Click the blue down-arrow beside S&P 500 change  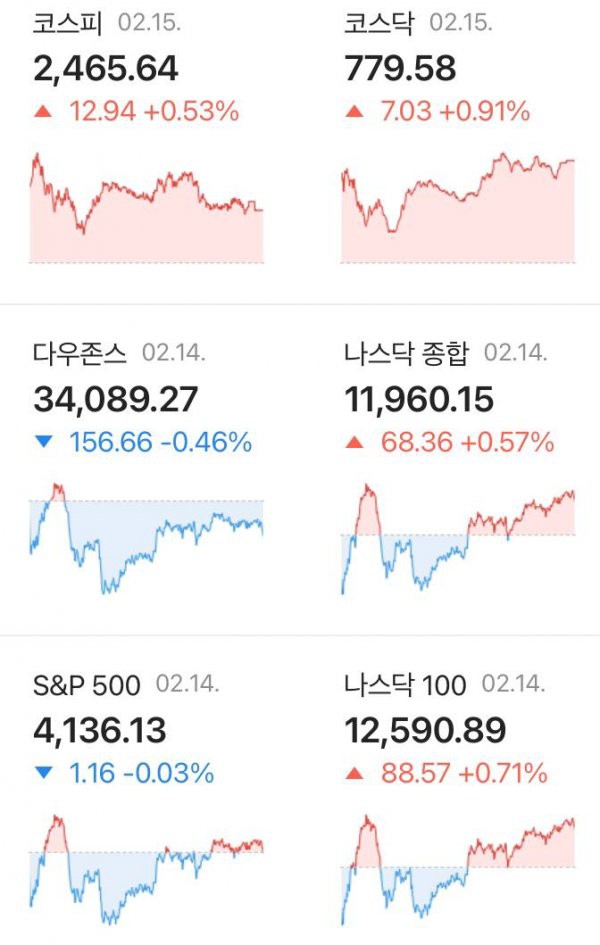coord(43,773)
